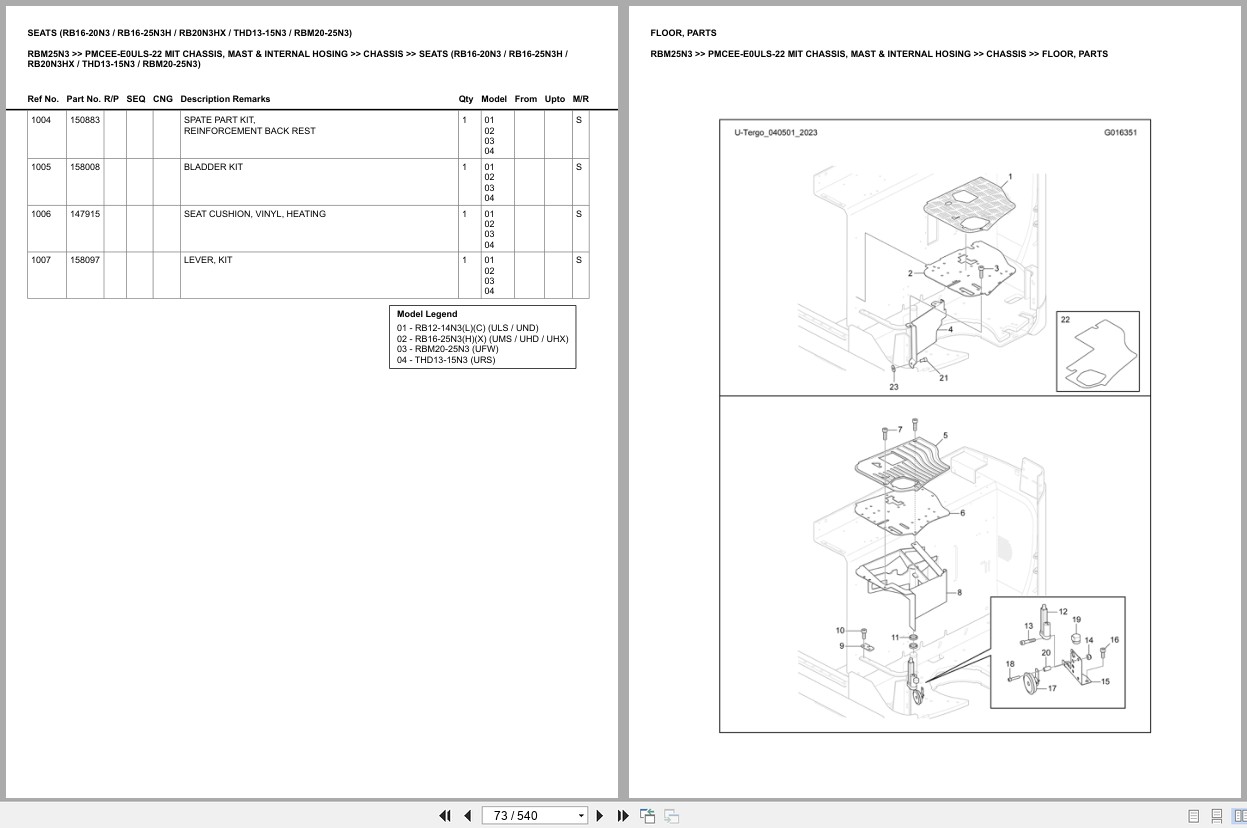This screenshot has width=1247, height=828.
Task: Click part number 158097
Action: pos(84,260)
